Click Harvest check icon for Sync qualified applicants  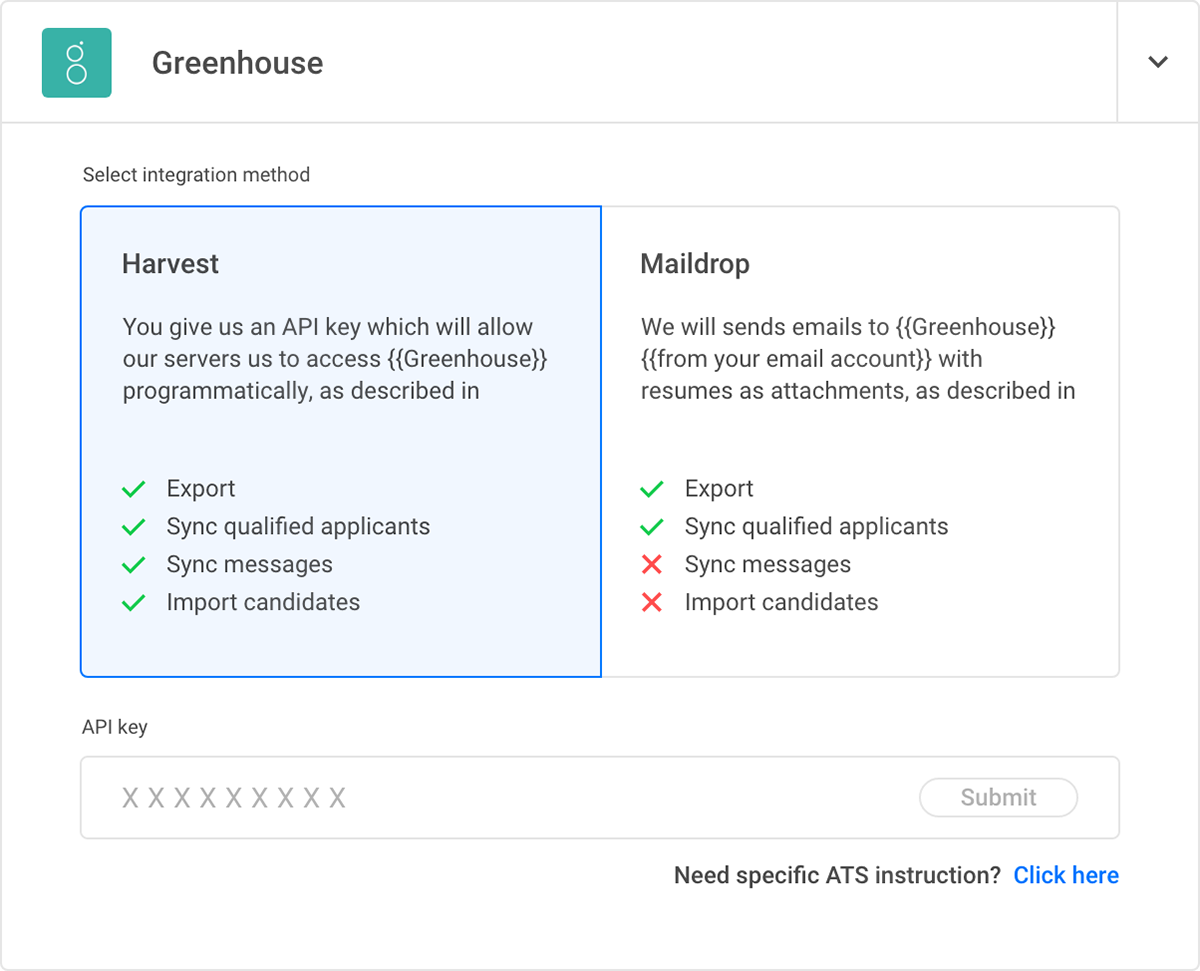pyautogui.click(x=134, y=527)
